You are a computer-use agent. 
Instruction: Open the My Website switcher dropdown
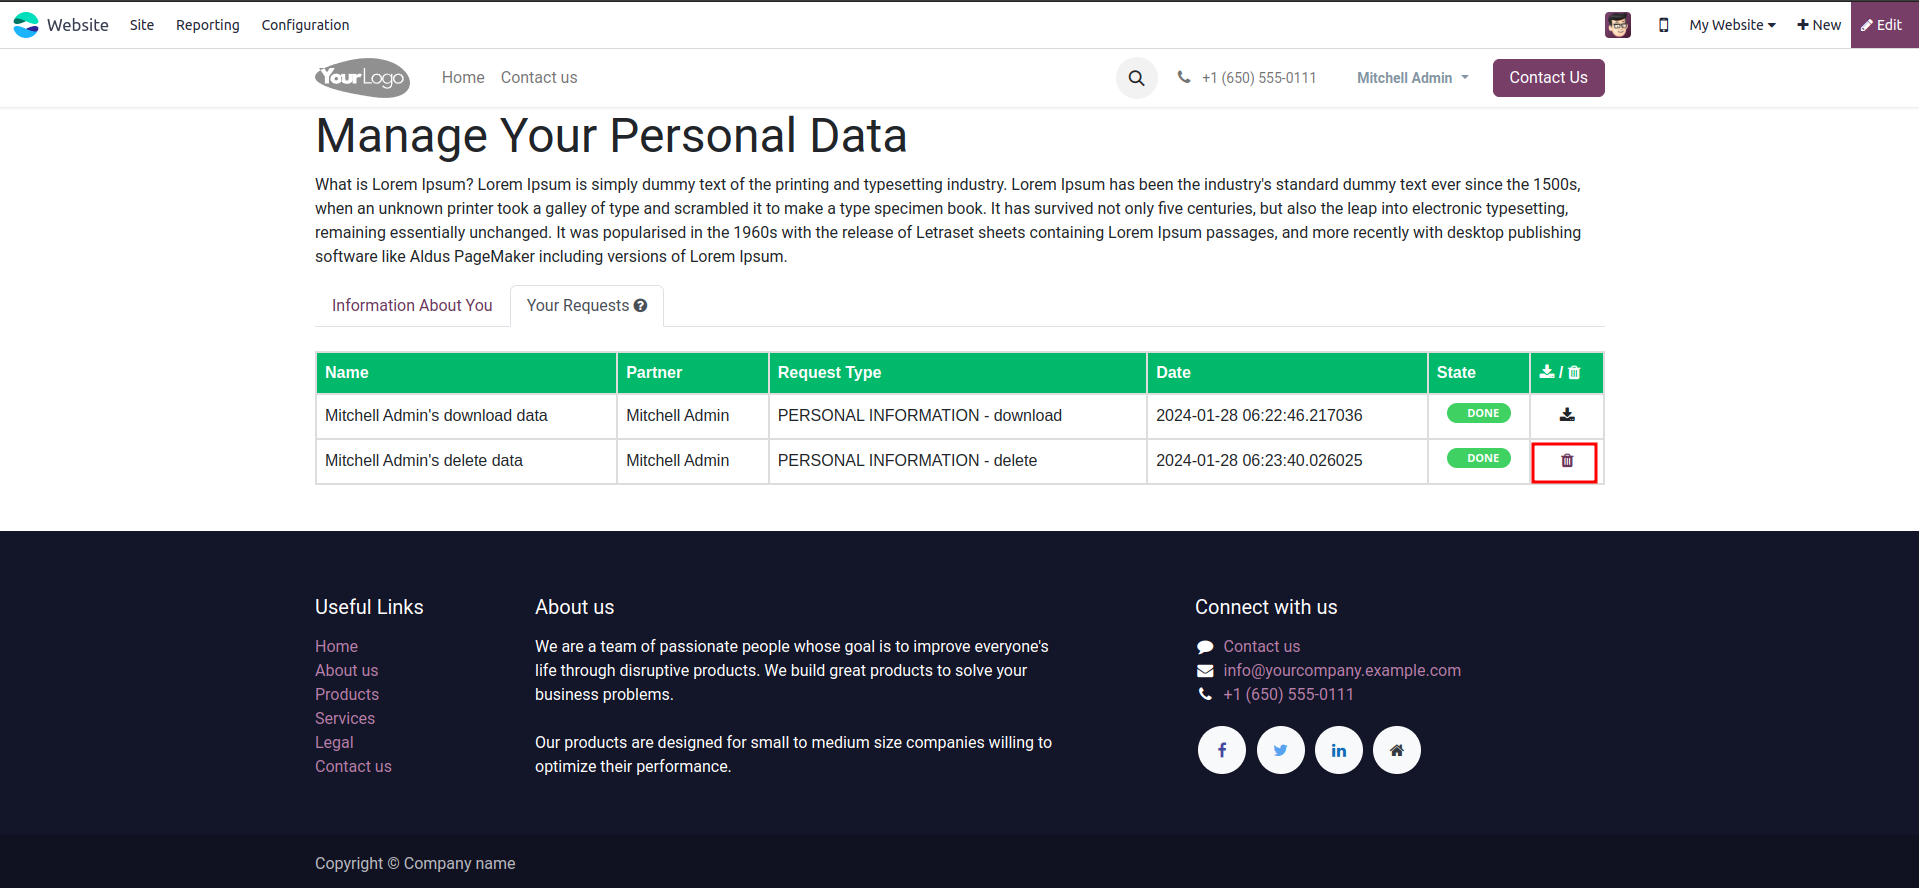tap(1732, 25)
